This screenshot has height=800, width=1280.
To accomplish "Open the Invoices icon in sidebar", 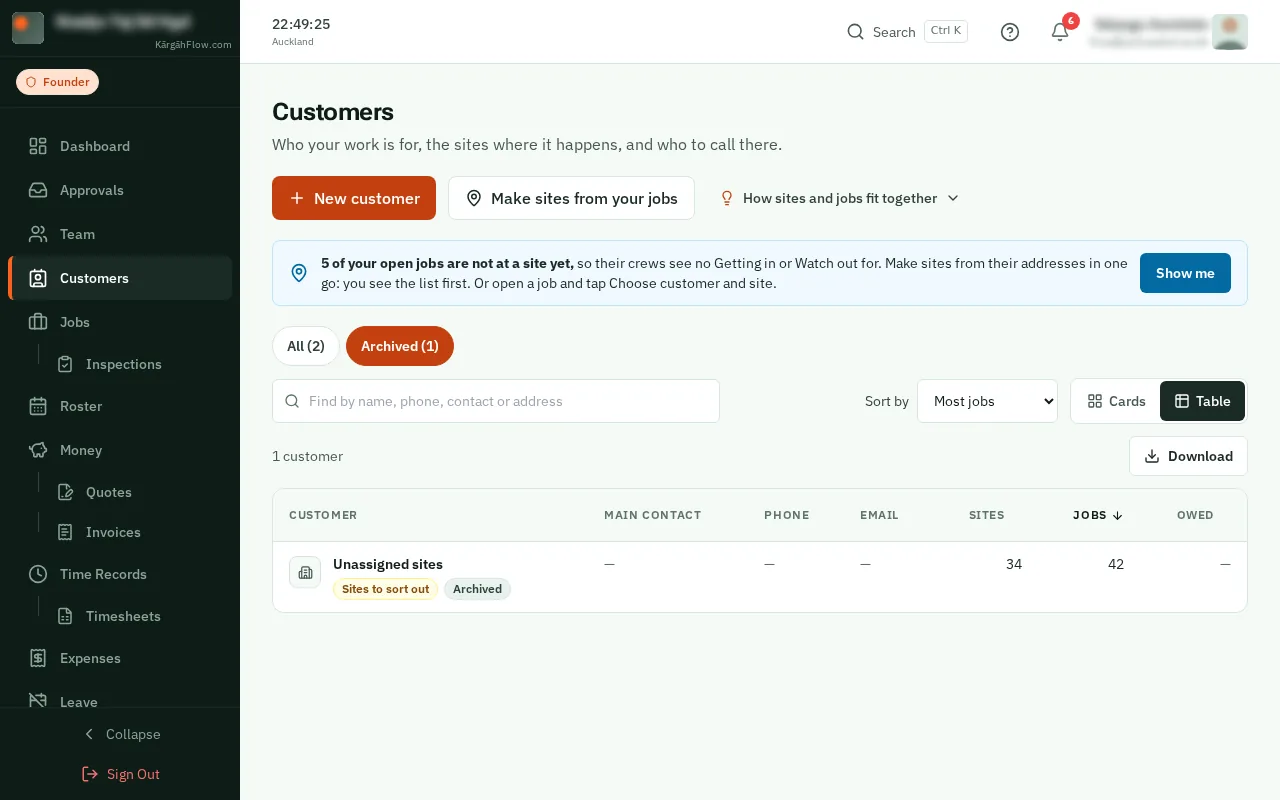I will point(65,532).
